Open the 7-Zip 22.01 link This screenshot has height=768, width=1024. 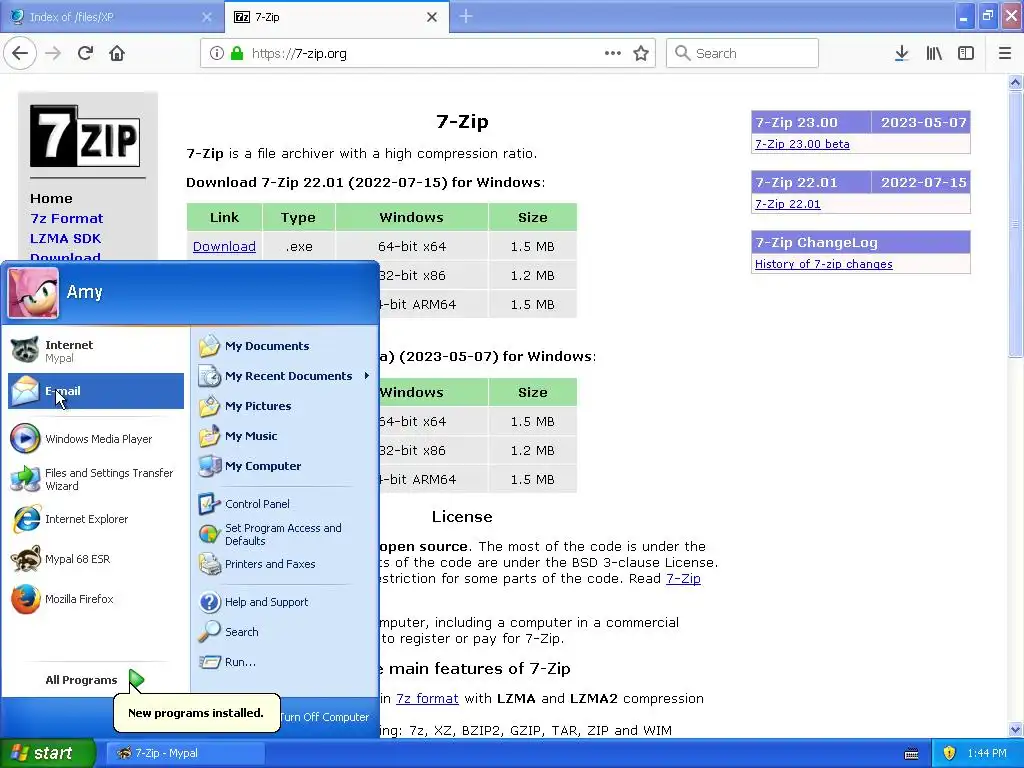click(788, 204)
